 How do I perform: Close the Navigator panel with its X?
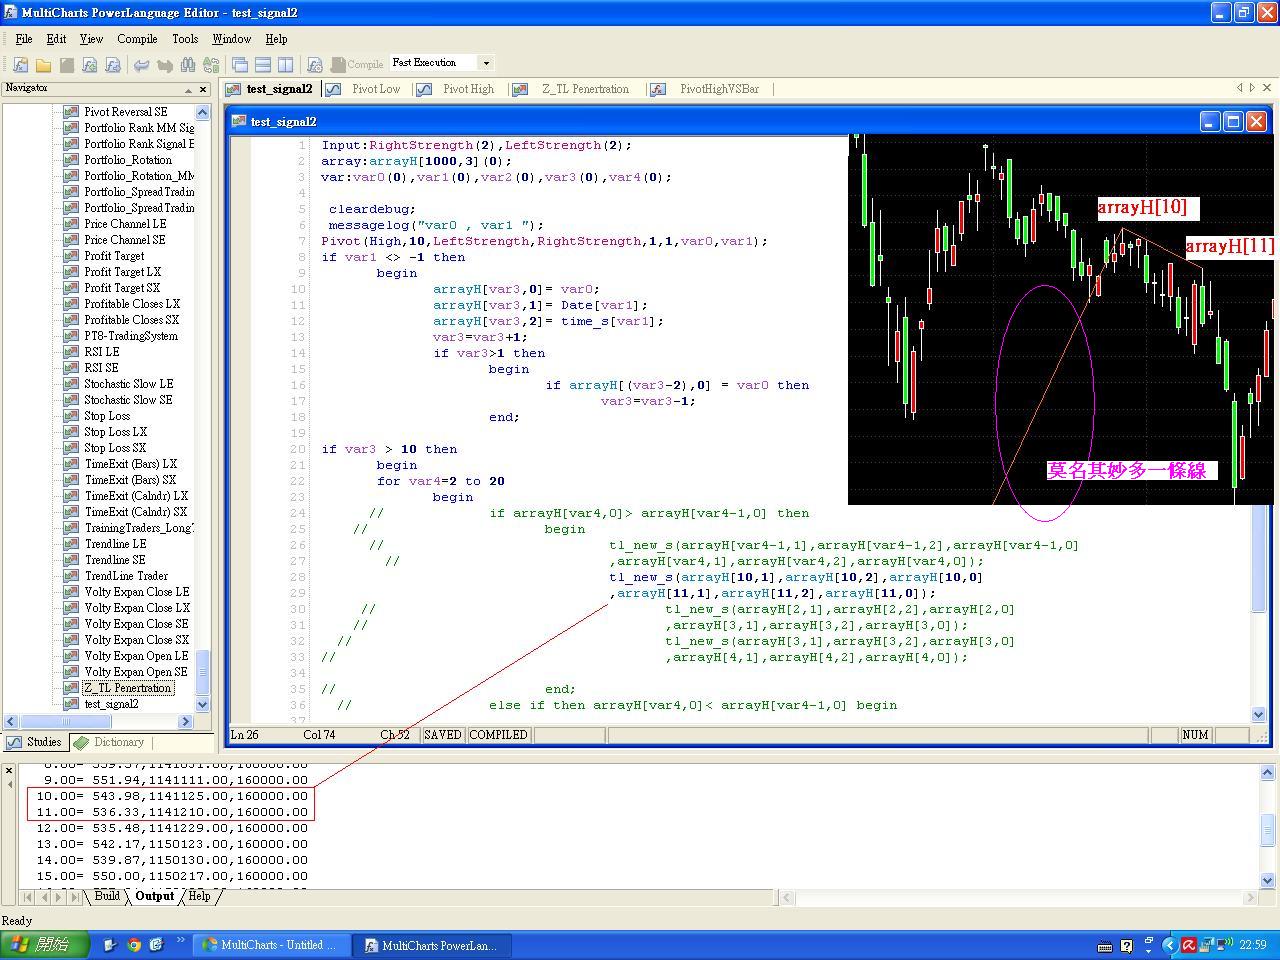pyautogui.click(x=203, y=89)
